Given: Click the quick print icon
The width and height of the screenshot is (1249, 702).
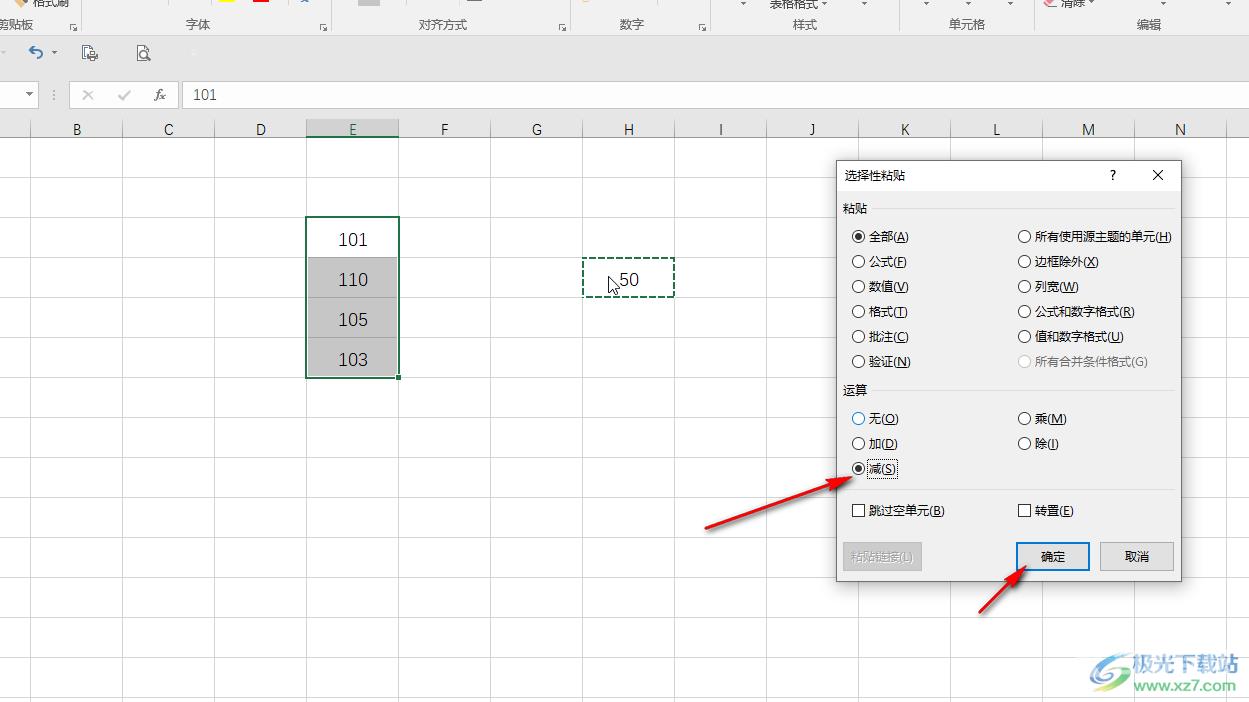Looking at the screenshot, I should 90,53.
